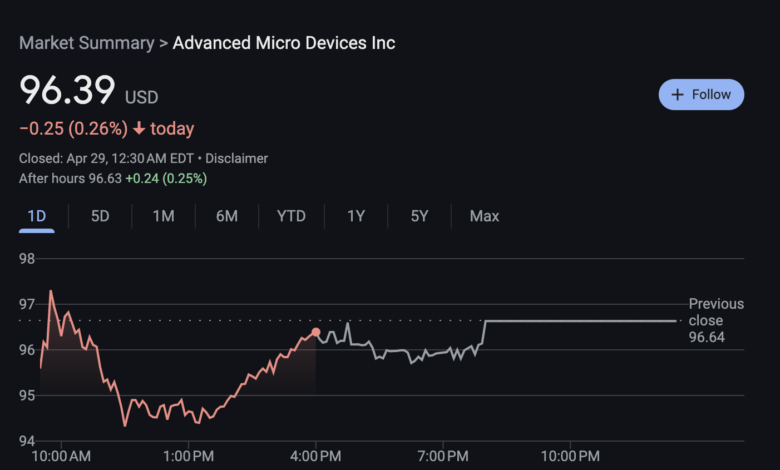Select the 1D chart range tab
This screenshot has width=780, height=470.
36,216
